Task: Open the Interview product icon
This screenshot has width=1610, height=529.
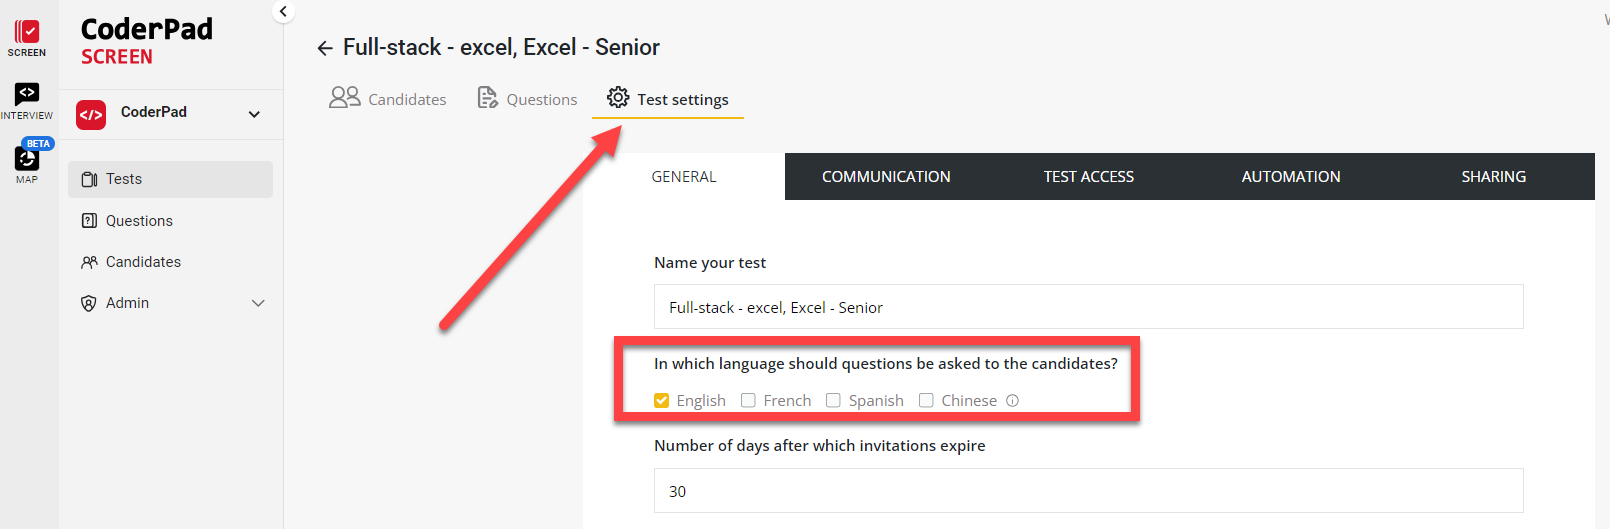Action: [27, 94]
